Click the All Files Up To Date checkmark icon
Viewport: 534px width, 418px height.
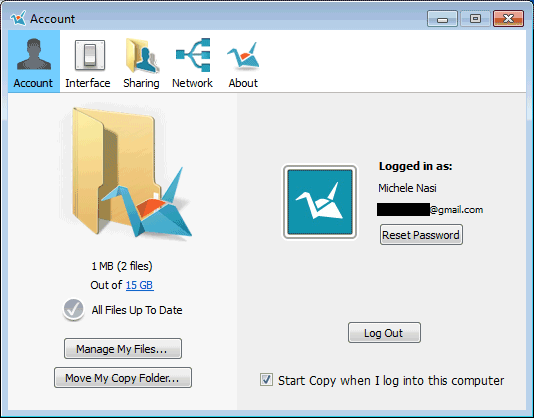(74, 310)
